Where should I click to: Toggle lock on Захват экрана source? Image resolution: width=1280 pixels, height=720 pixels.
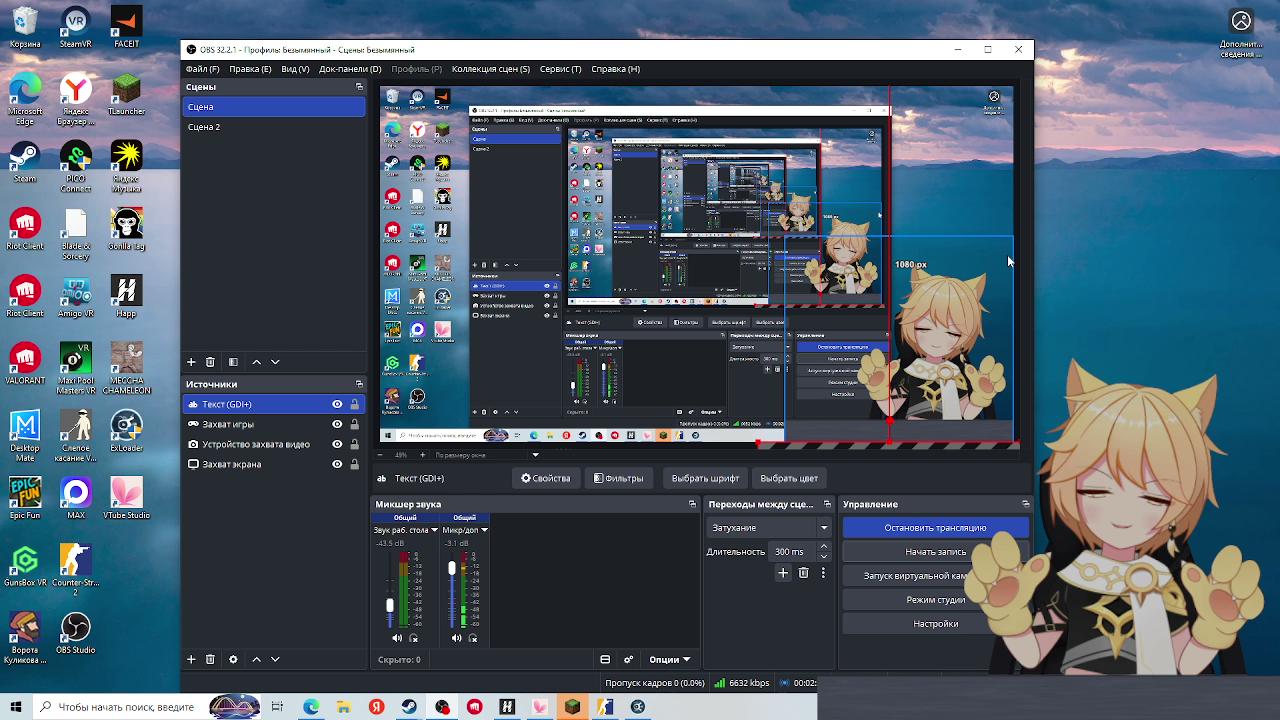[354, 464]
